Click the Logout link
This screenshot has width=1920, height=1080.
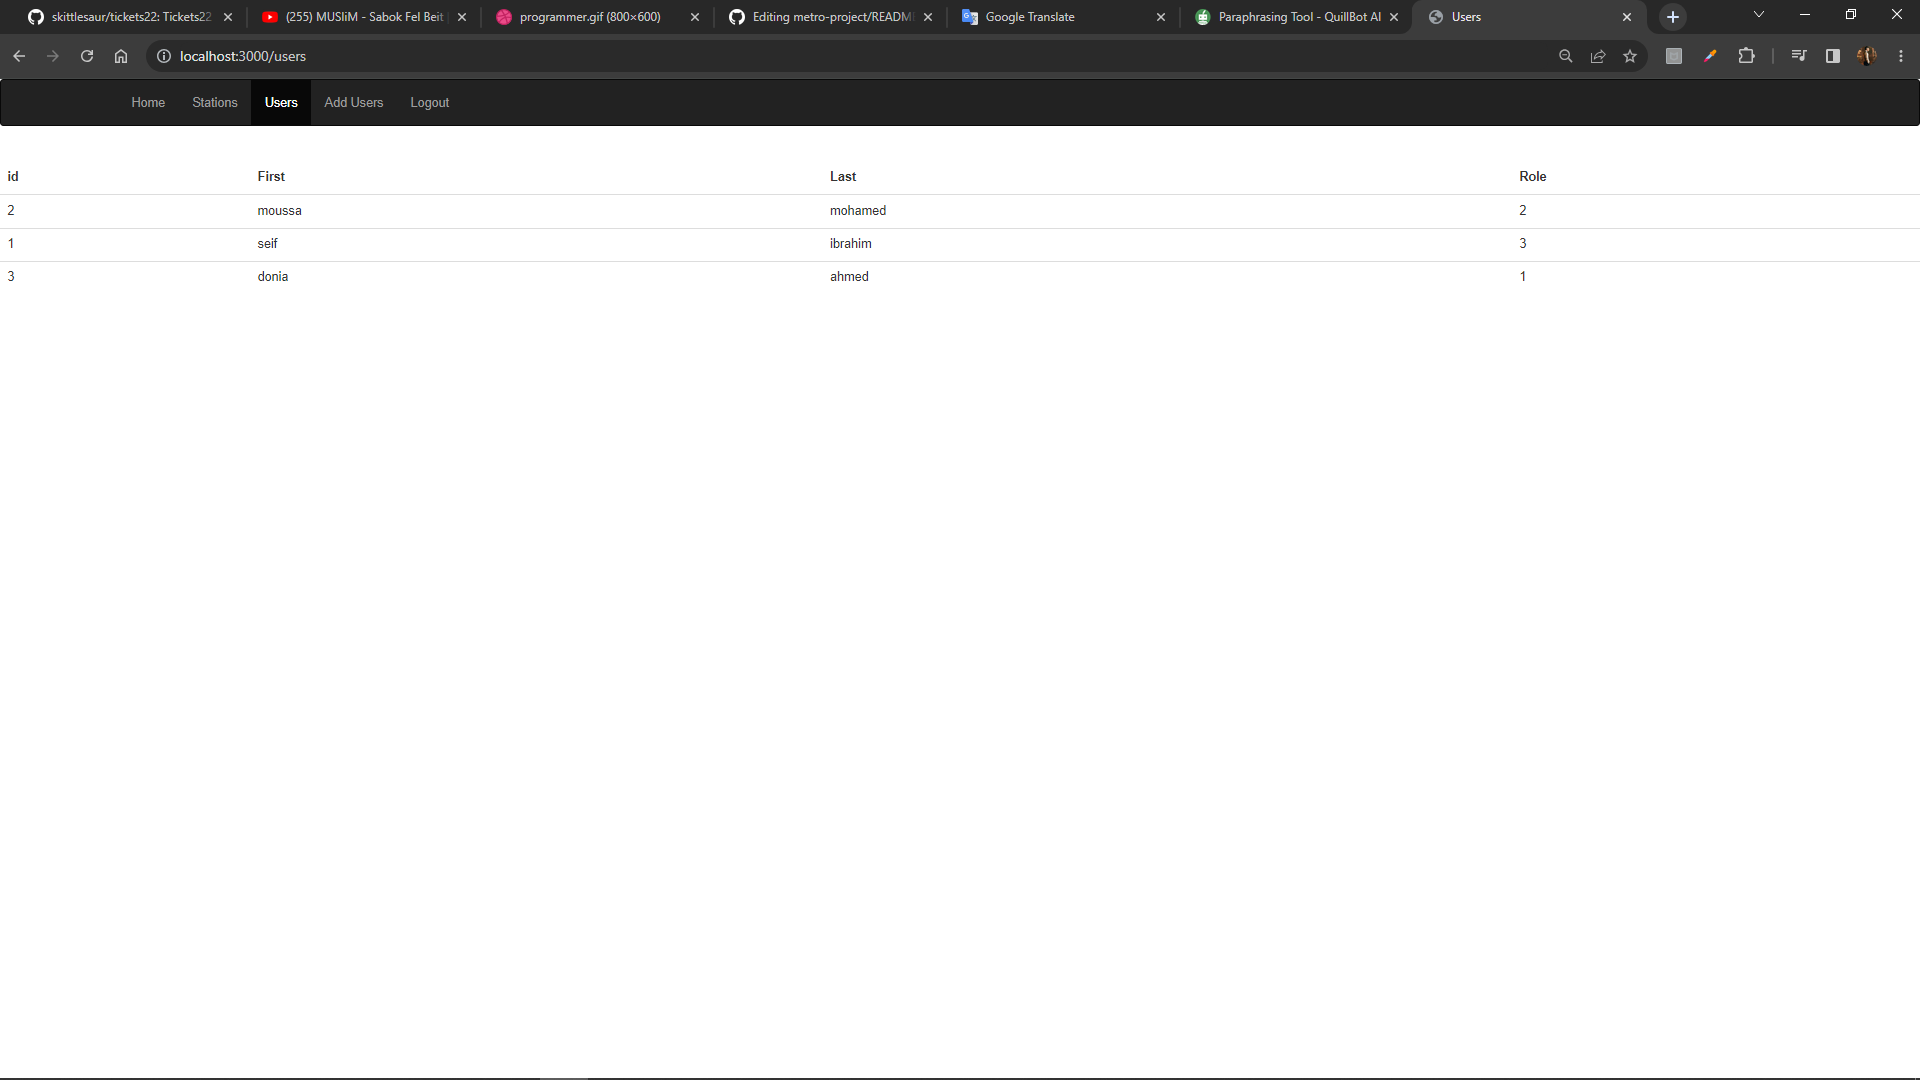[x=429, y=102]
